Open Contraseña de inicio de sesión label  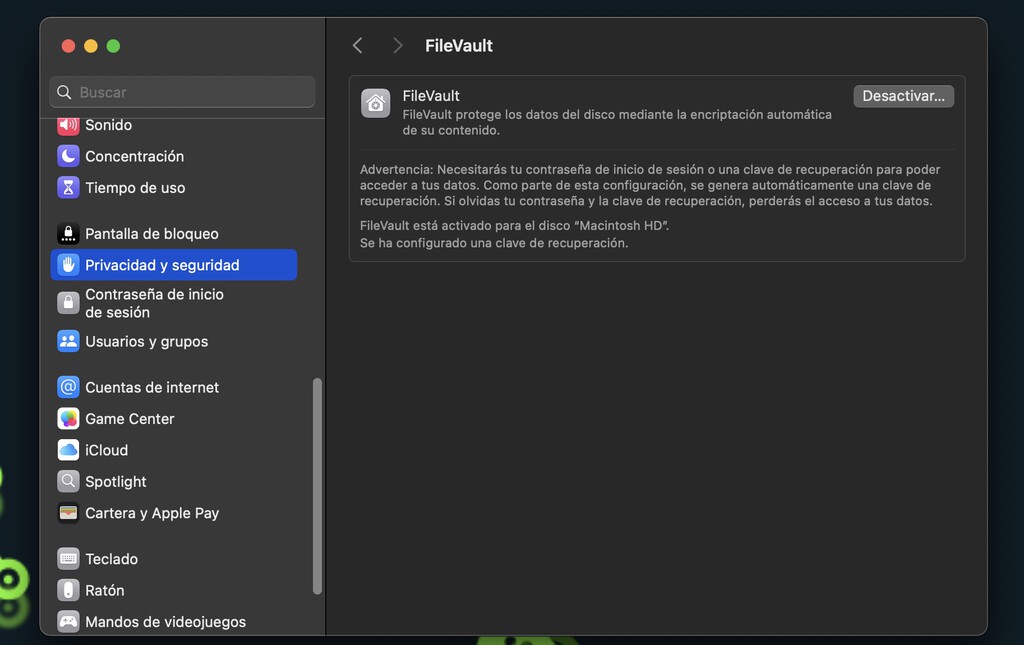(x=154, y=303)
